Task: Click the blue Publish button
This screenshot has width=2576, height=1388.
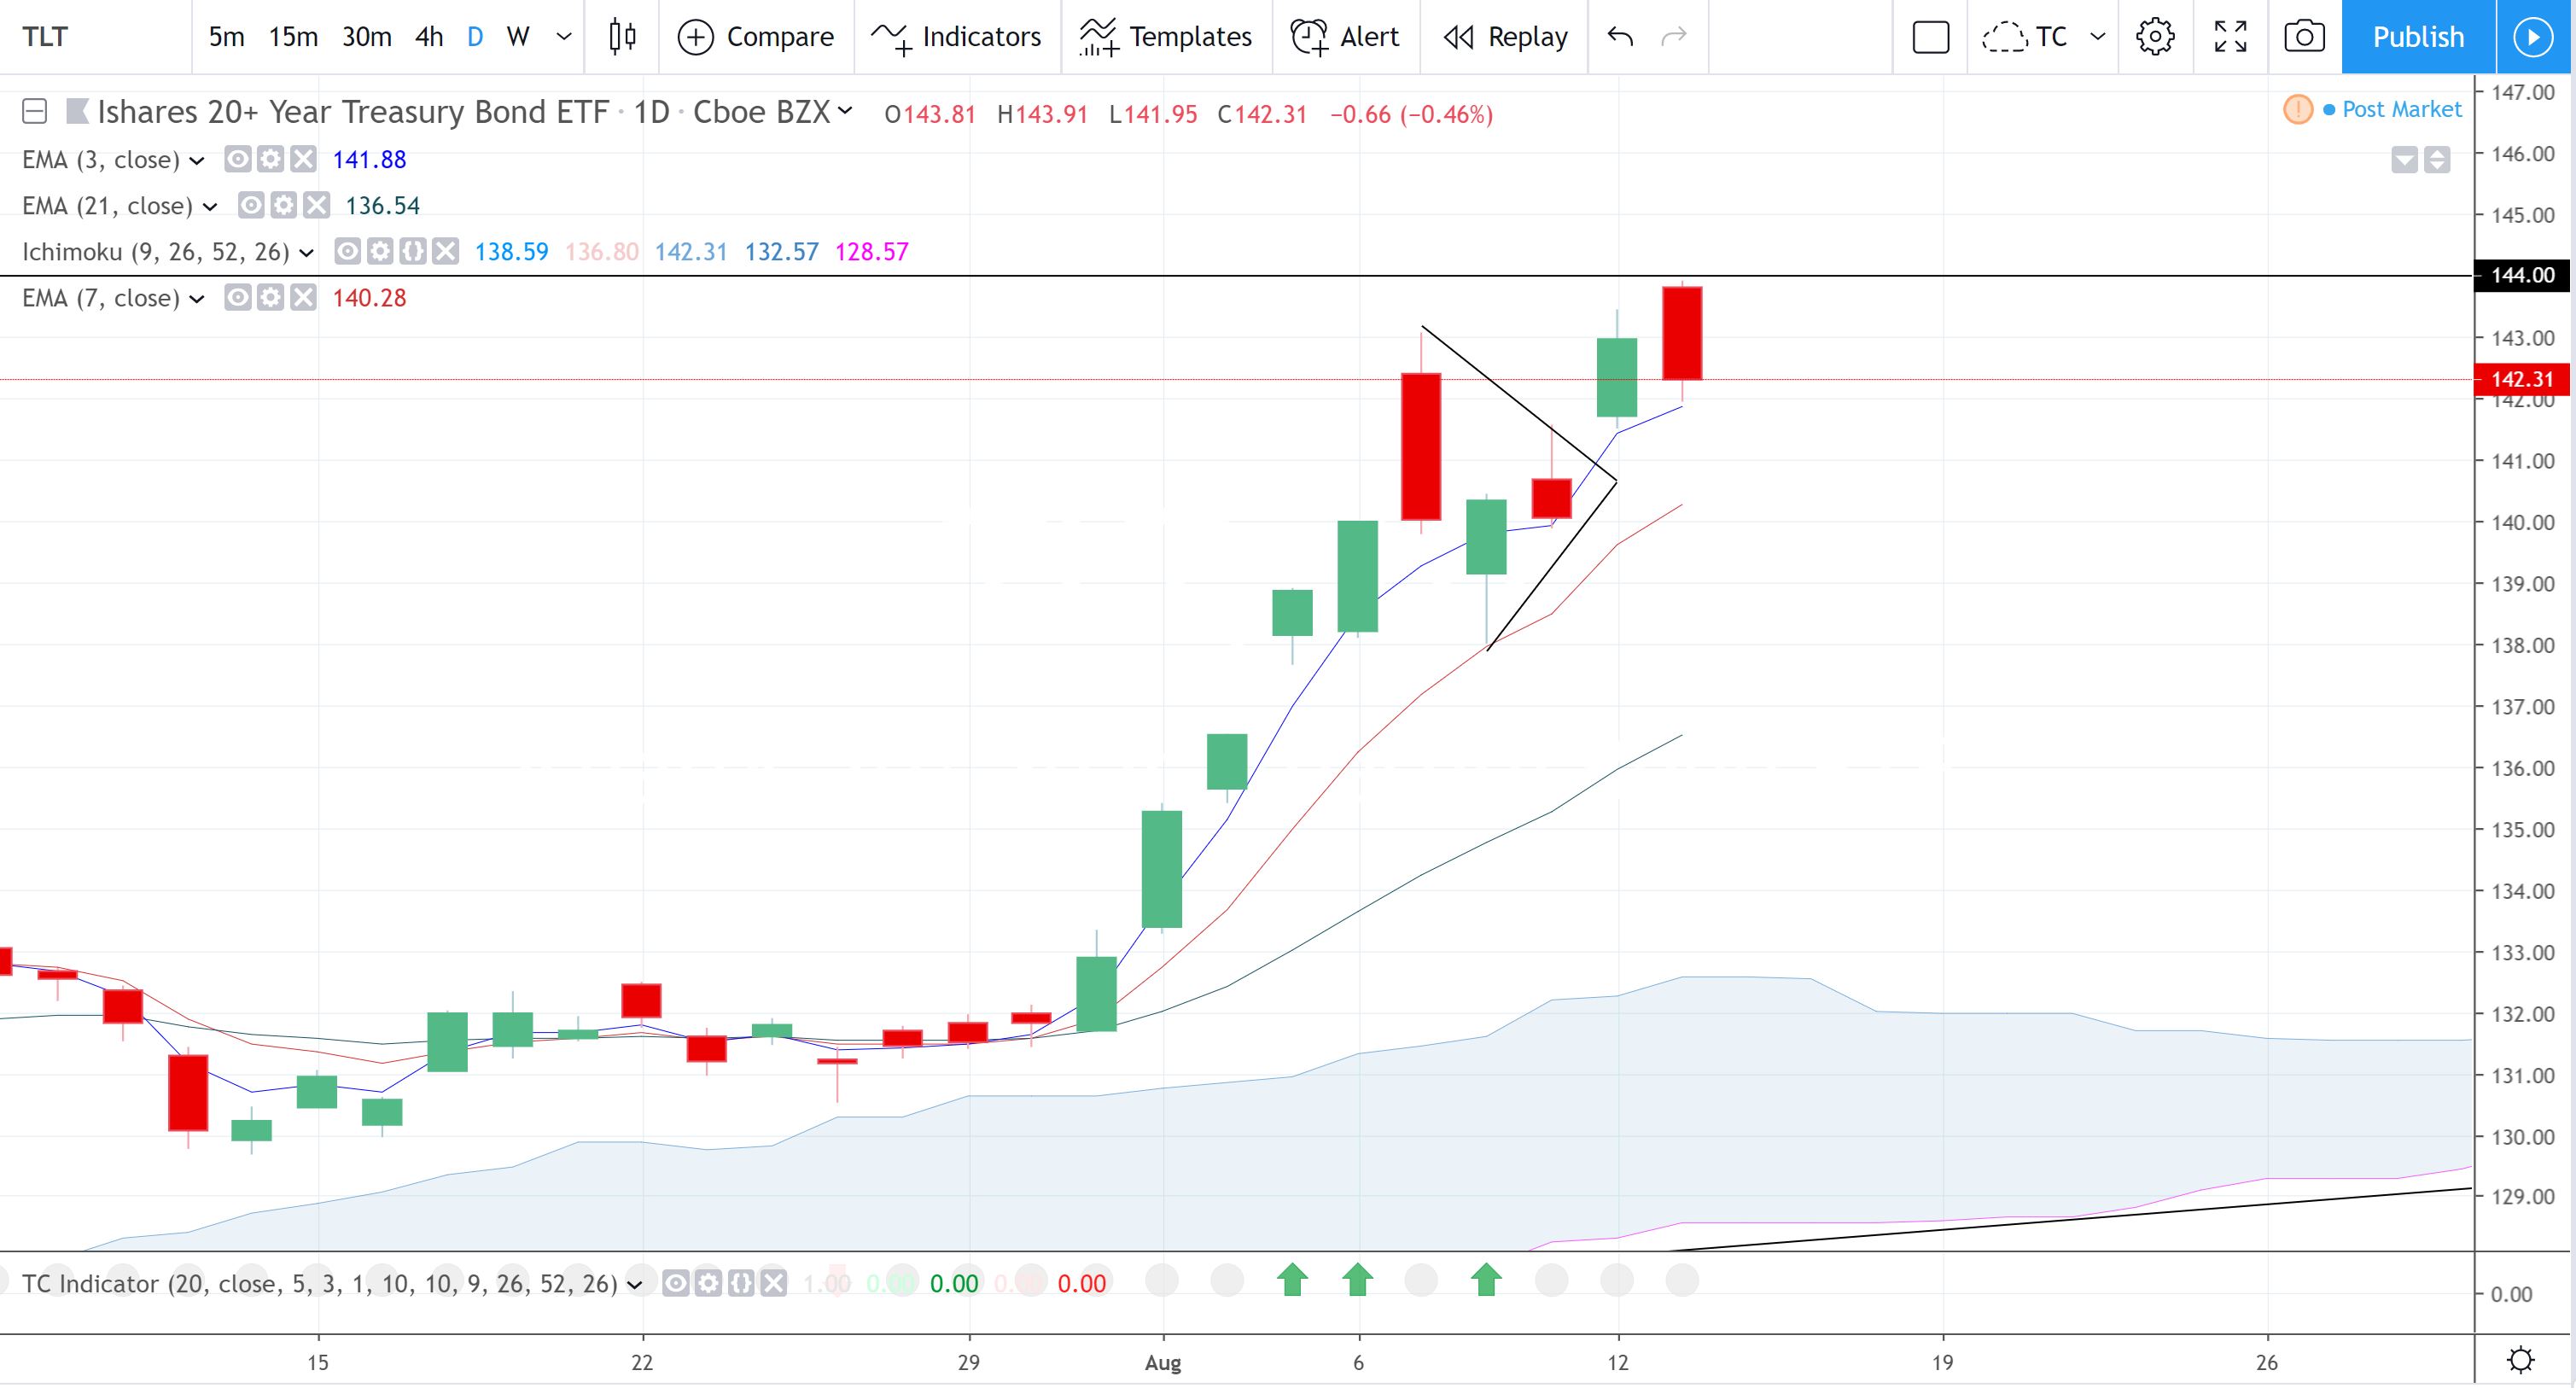Action: (x=2418, y=37)
